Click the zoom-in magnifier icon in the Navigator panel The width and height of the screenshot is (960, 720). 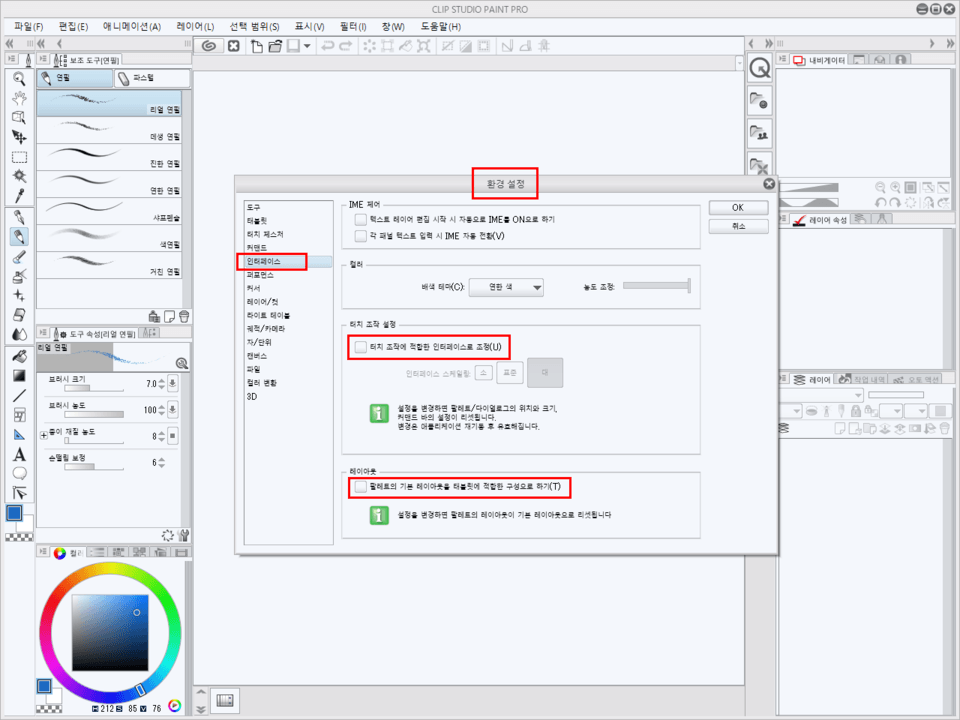tap(895, 187)
